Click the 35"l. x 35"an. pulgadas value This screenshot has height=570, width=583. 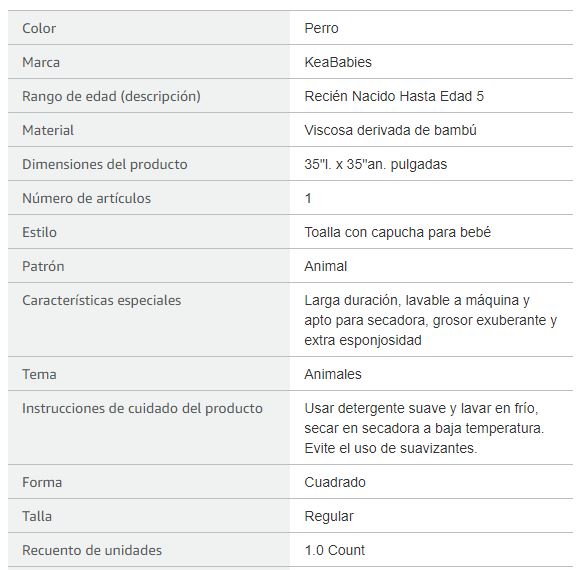[376, 164]
